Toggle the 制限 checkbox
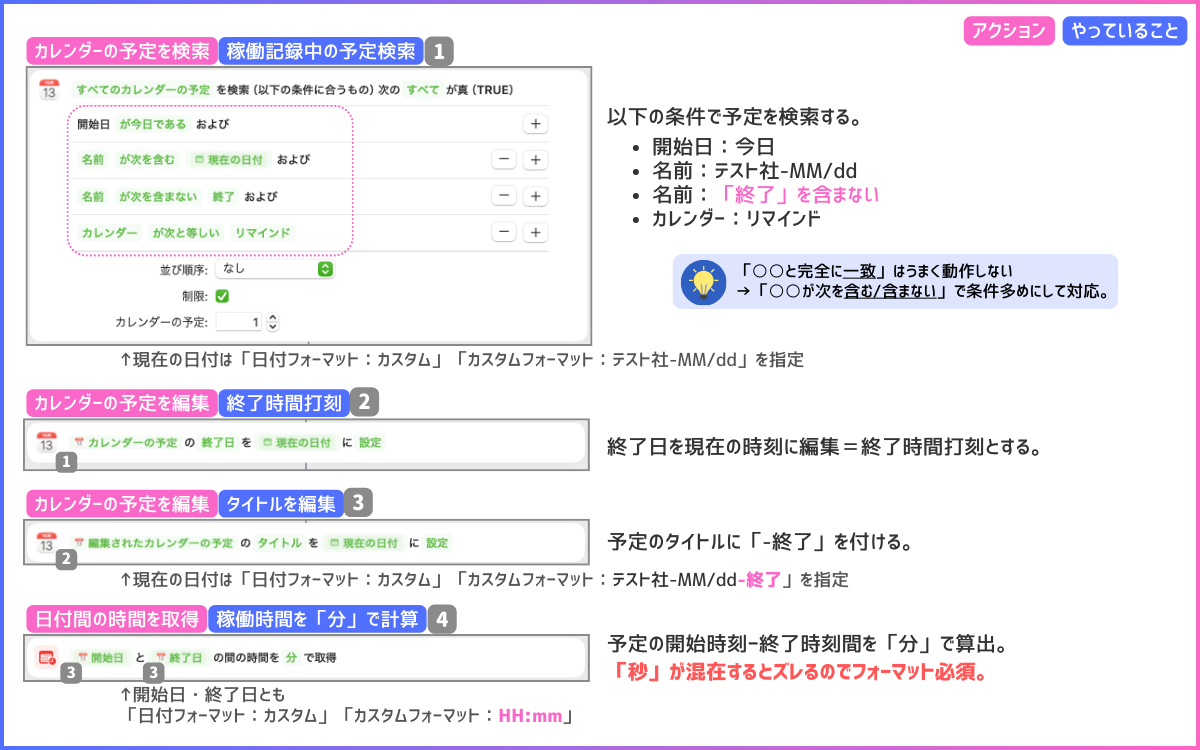1200x750 pixels. tap(222, 296)
